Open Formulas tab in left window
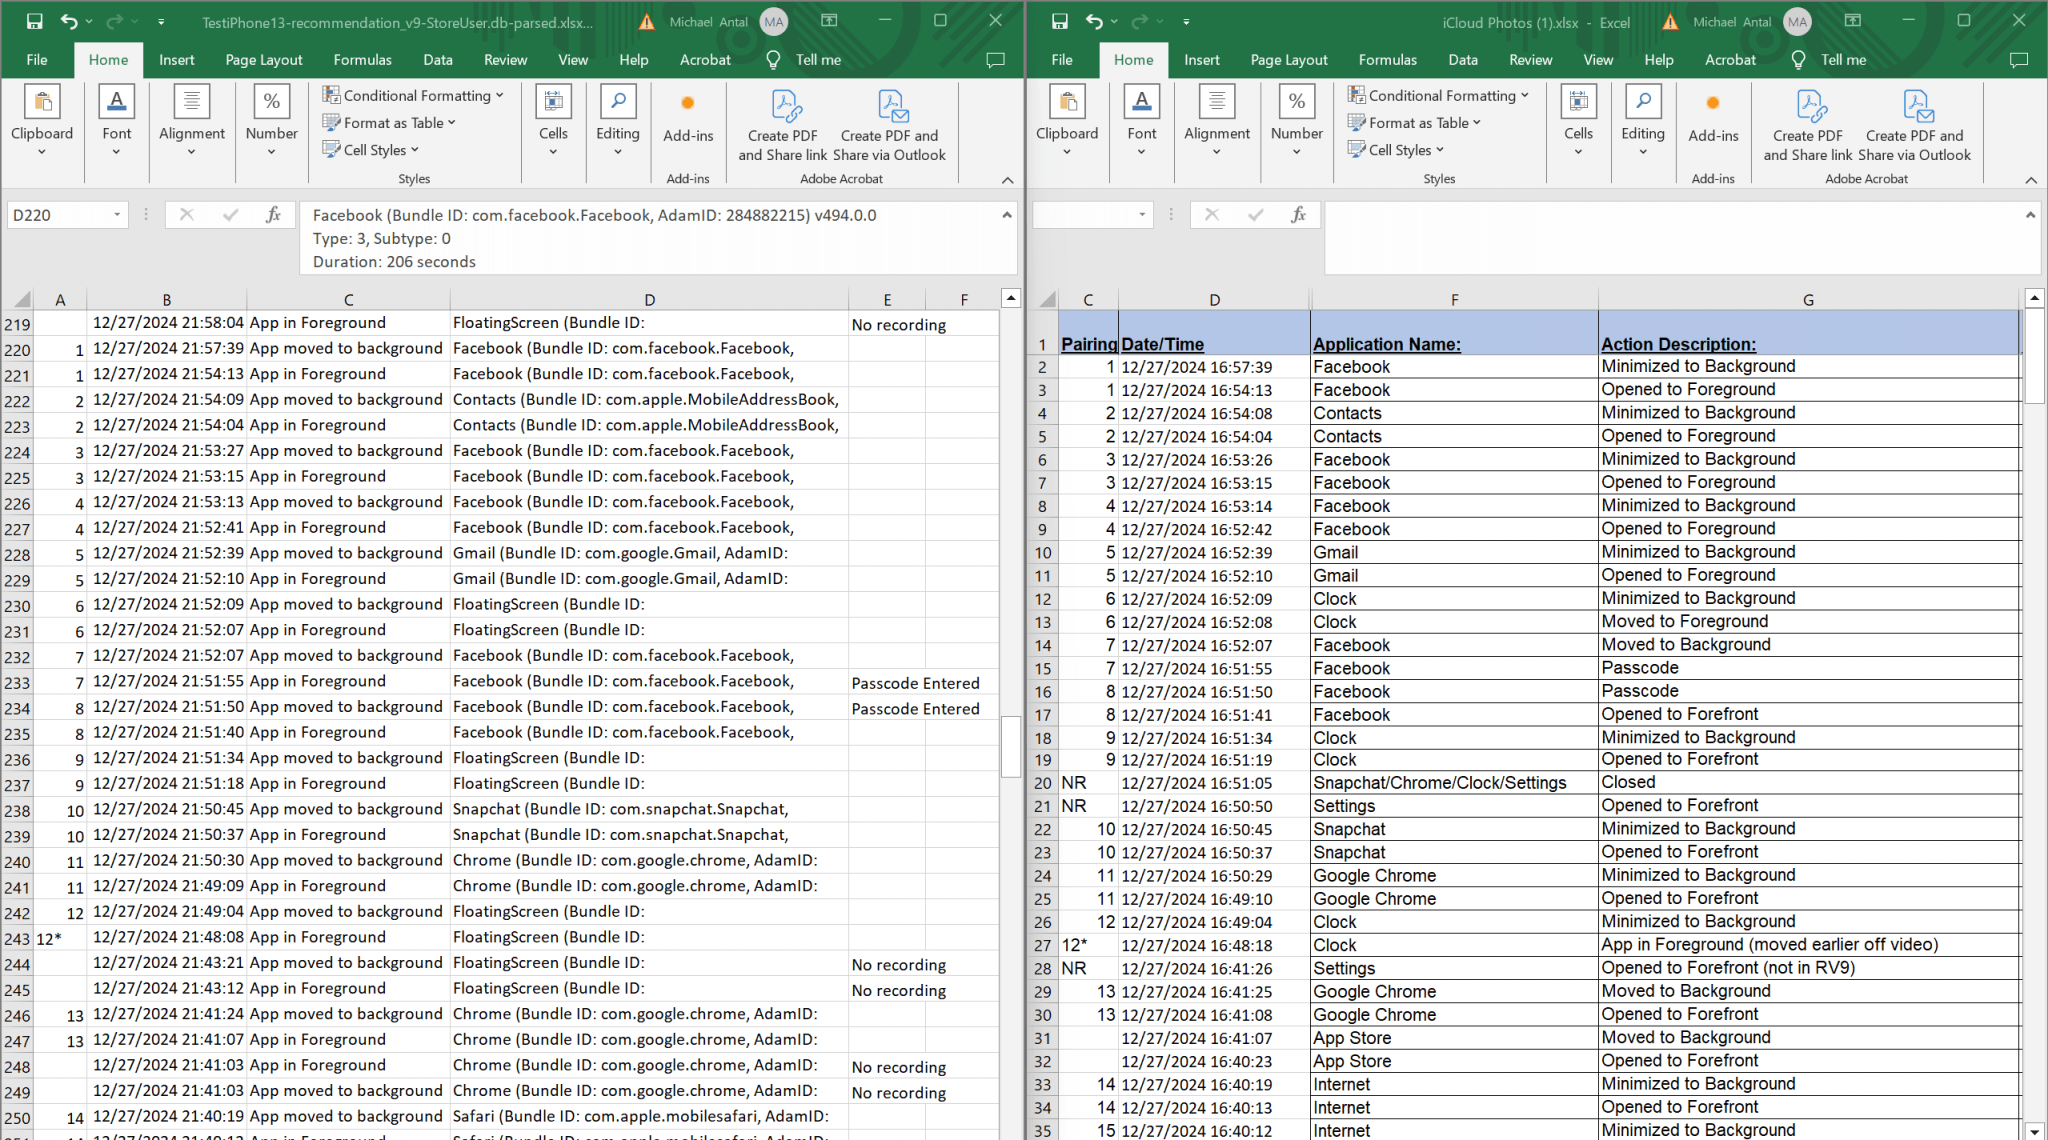 point(362,60)
